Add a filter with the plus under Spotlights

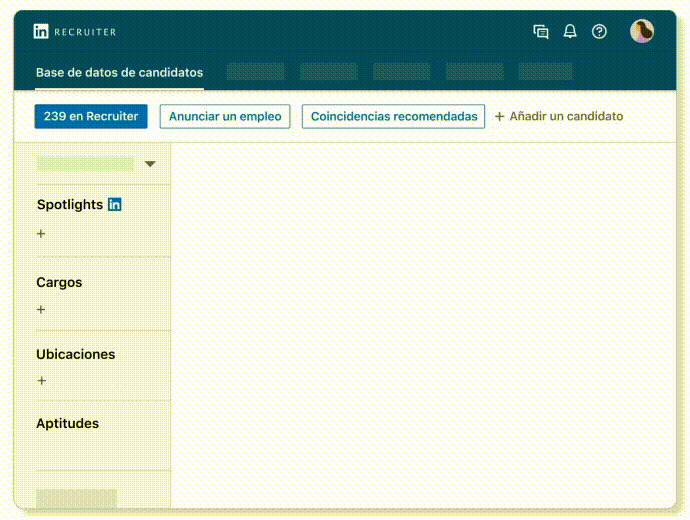41,234
